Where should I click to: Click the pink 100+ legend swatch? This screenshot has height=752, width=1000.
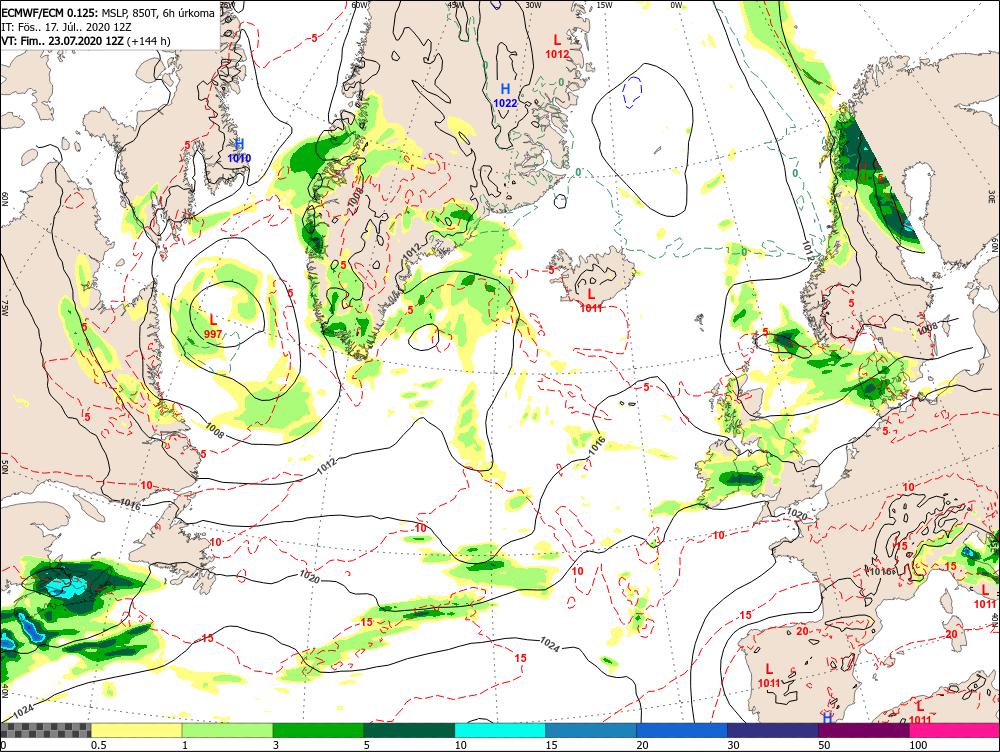[955, 730]
